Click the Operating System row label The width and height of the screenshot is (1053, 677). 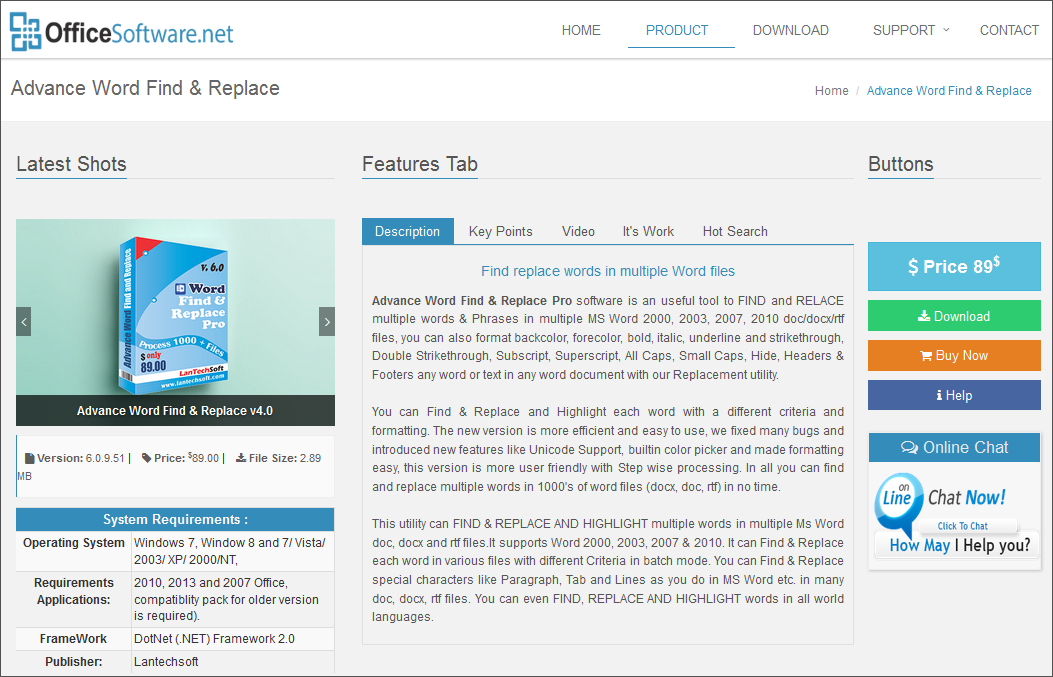(x=74, y=543)
